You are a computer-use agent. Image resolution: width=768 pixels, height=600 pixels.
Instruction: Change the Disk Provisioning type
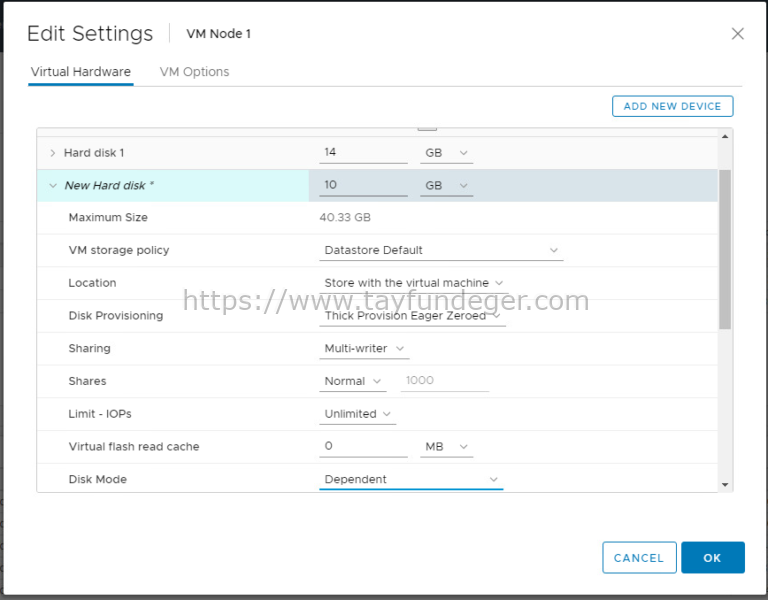pos(413,316)
